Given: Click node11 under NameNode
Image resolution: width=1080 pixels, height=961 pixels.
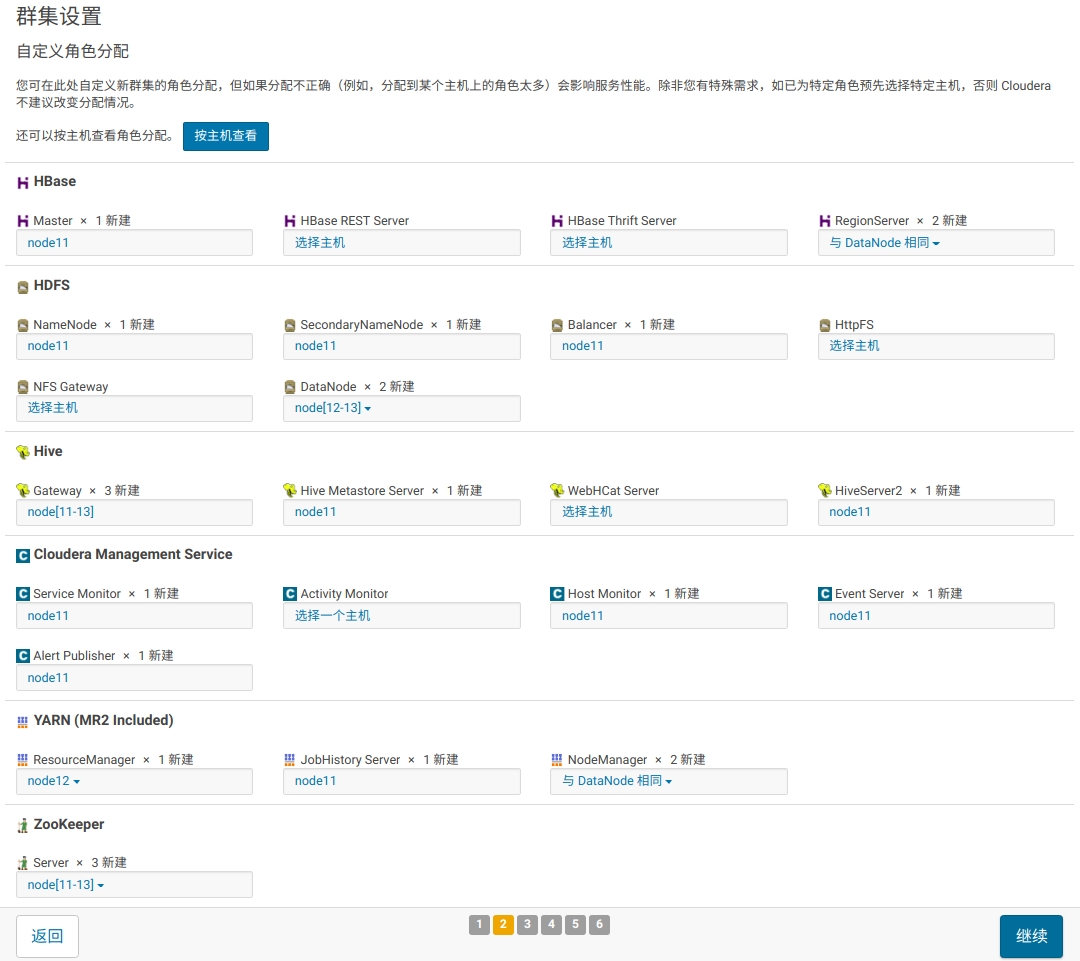Looking at the screenshot, I should [48, 346].
